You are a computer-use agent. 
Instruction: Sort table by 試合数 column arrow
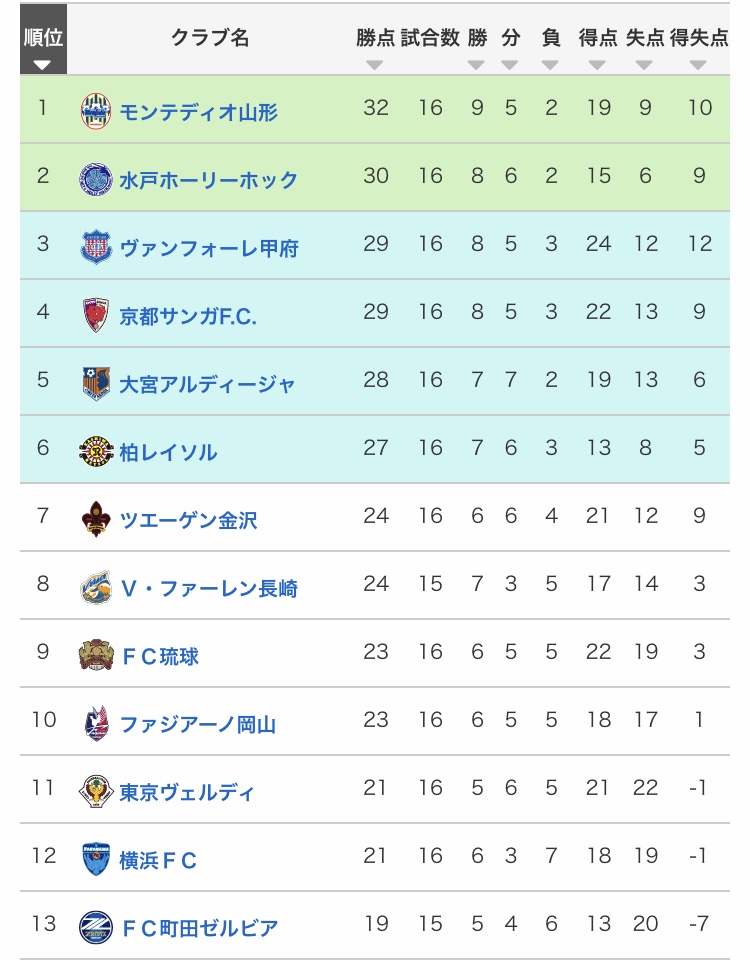click(429, 65)
